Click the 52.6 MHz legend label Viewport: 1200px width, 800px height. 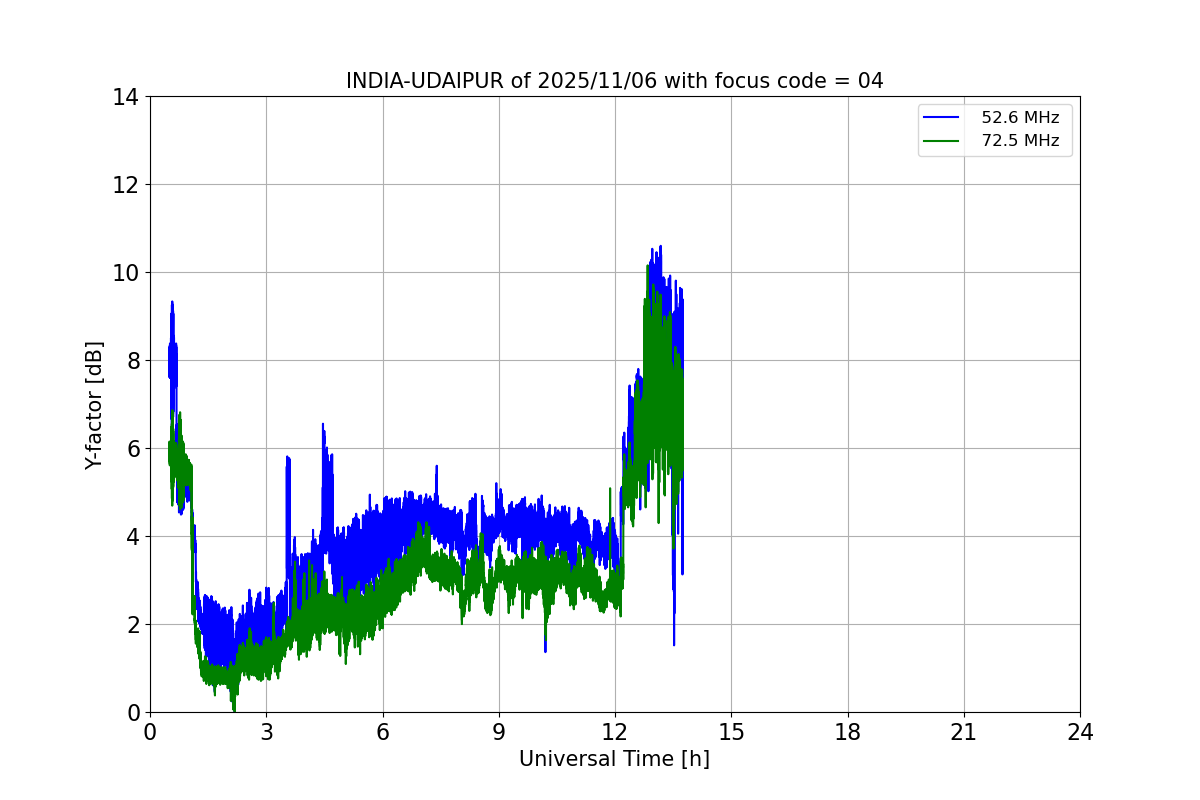pyautogui.click(x=1020, y=117)
